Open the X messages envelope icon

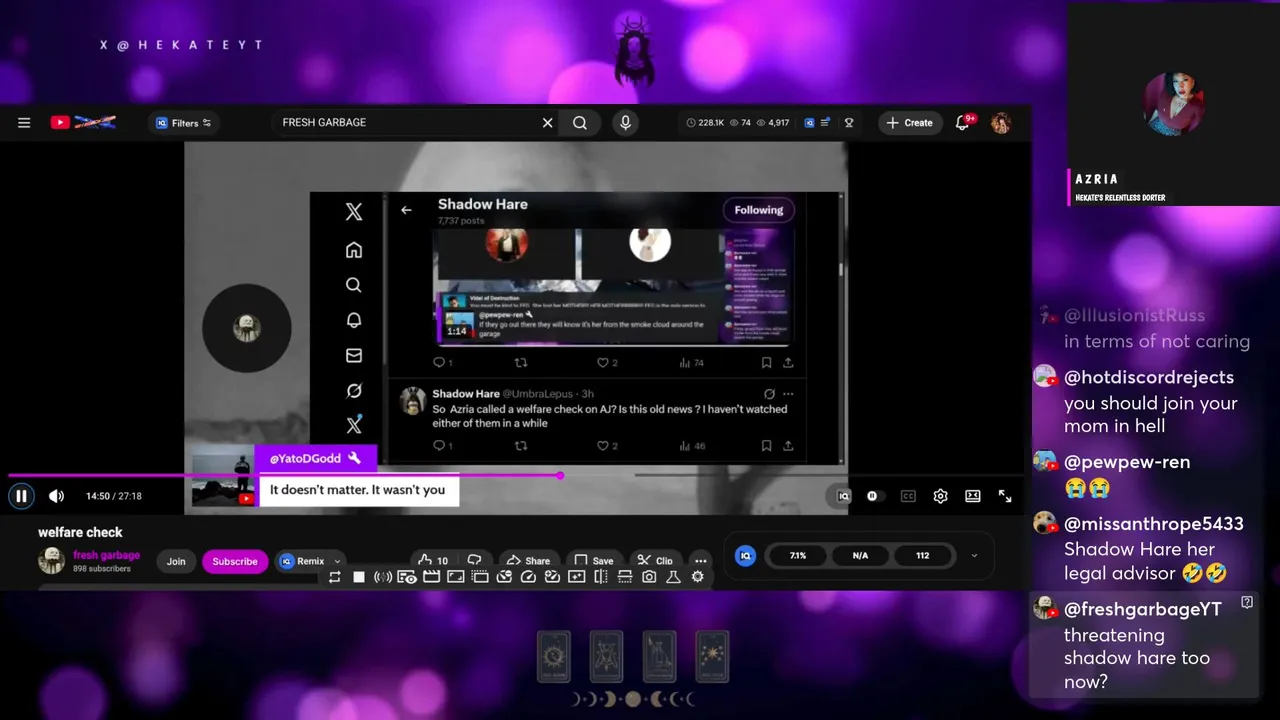pyautogui.click(x=354, y=355)
